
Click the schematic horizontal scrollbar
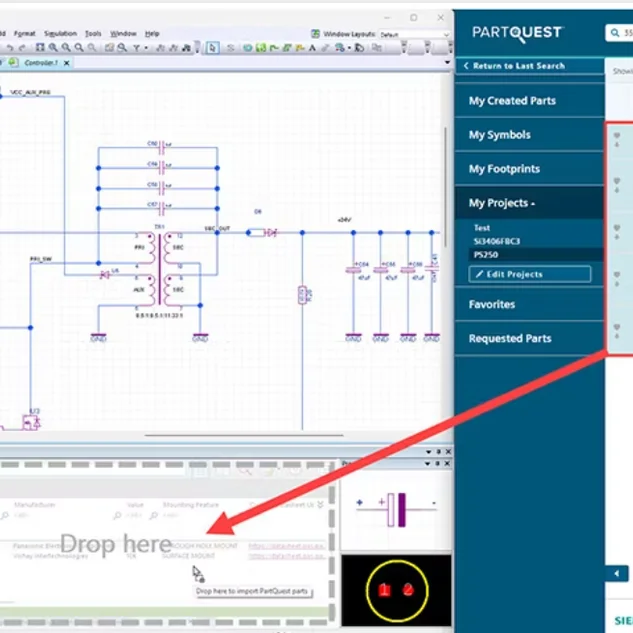(244, 436)
